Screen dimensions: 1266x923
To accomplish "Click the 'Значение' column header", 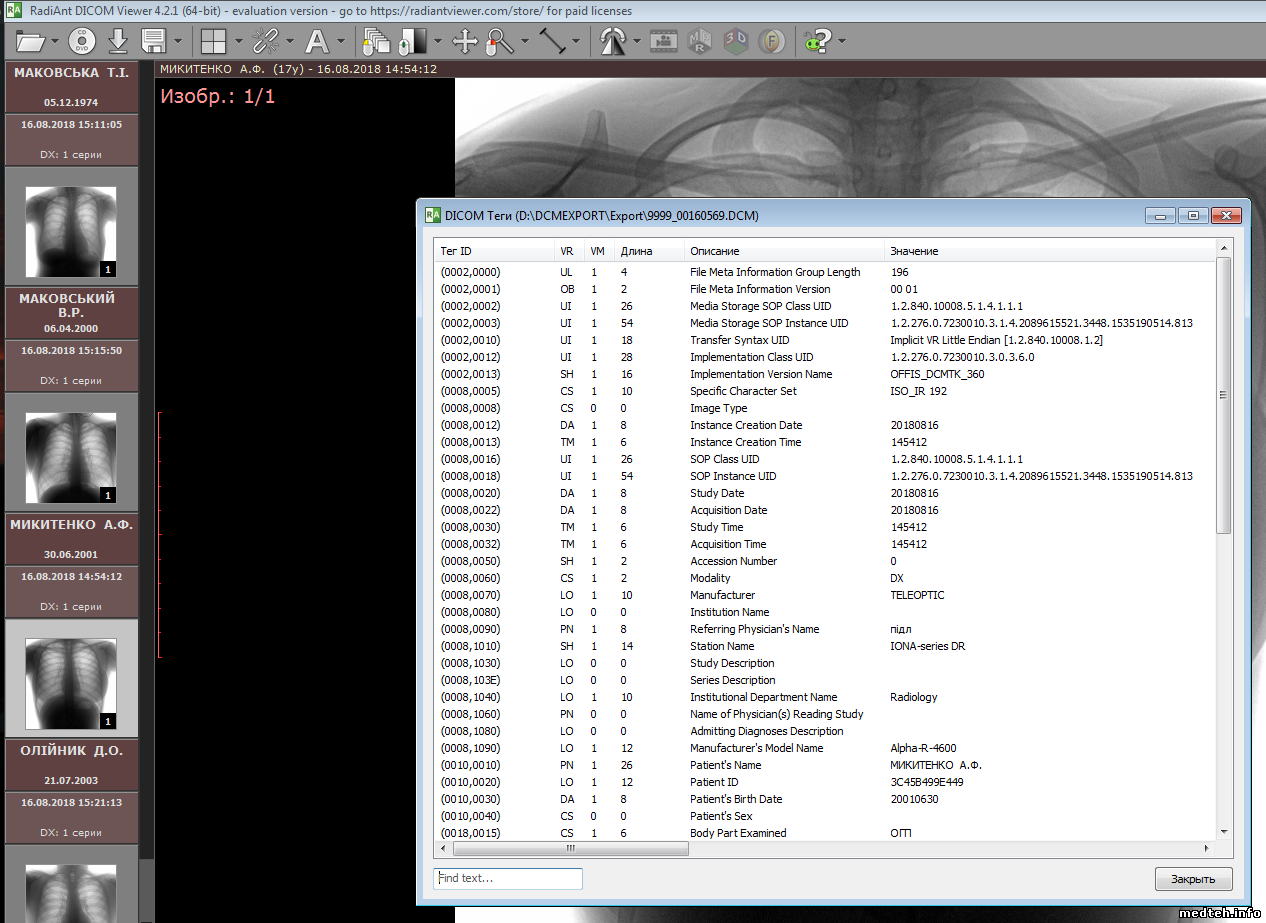I will click(x=914, y=251).
